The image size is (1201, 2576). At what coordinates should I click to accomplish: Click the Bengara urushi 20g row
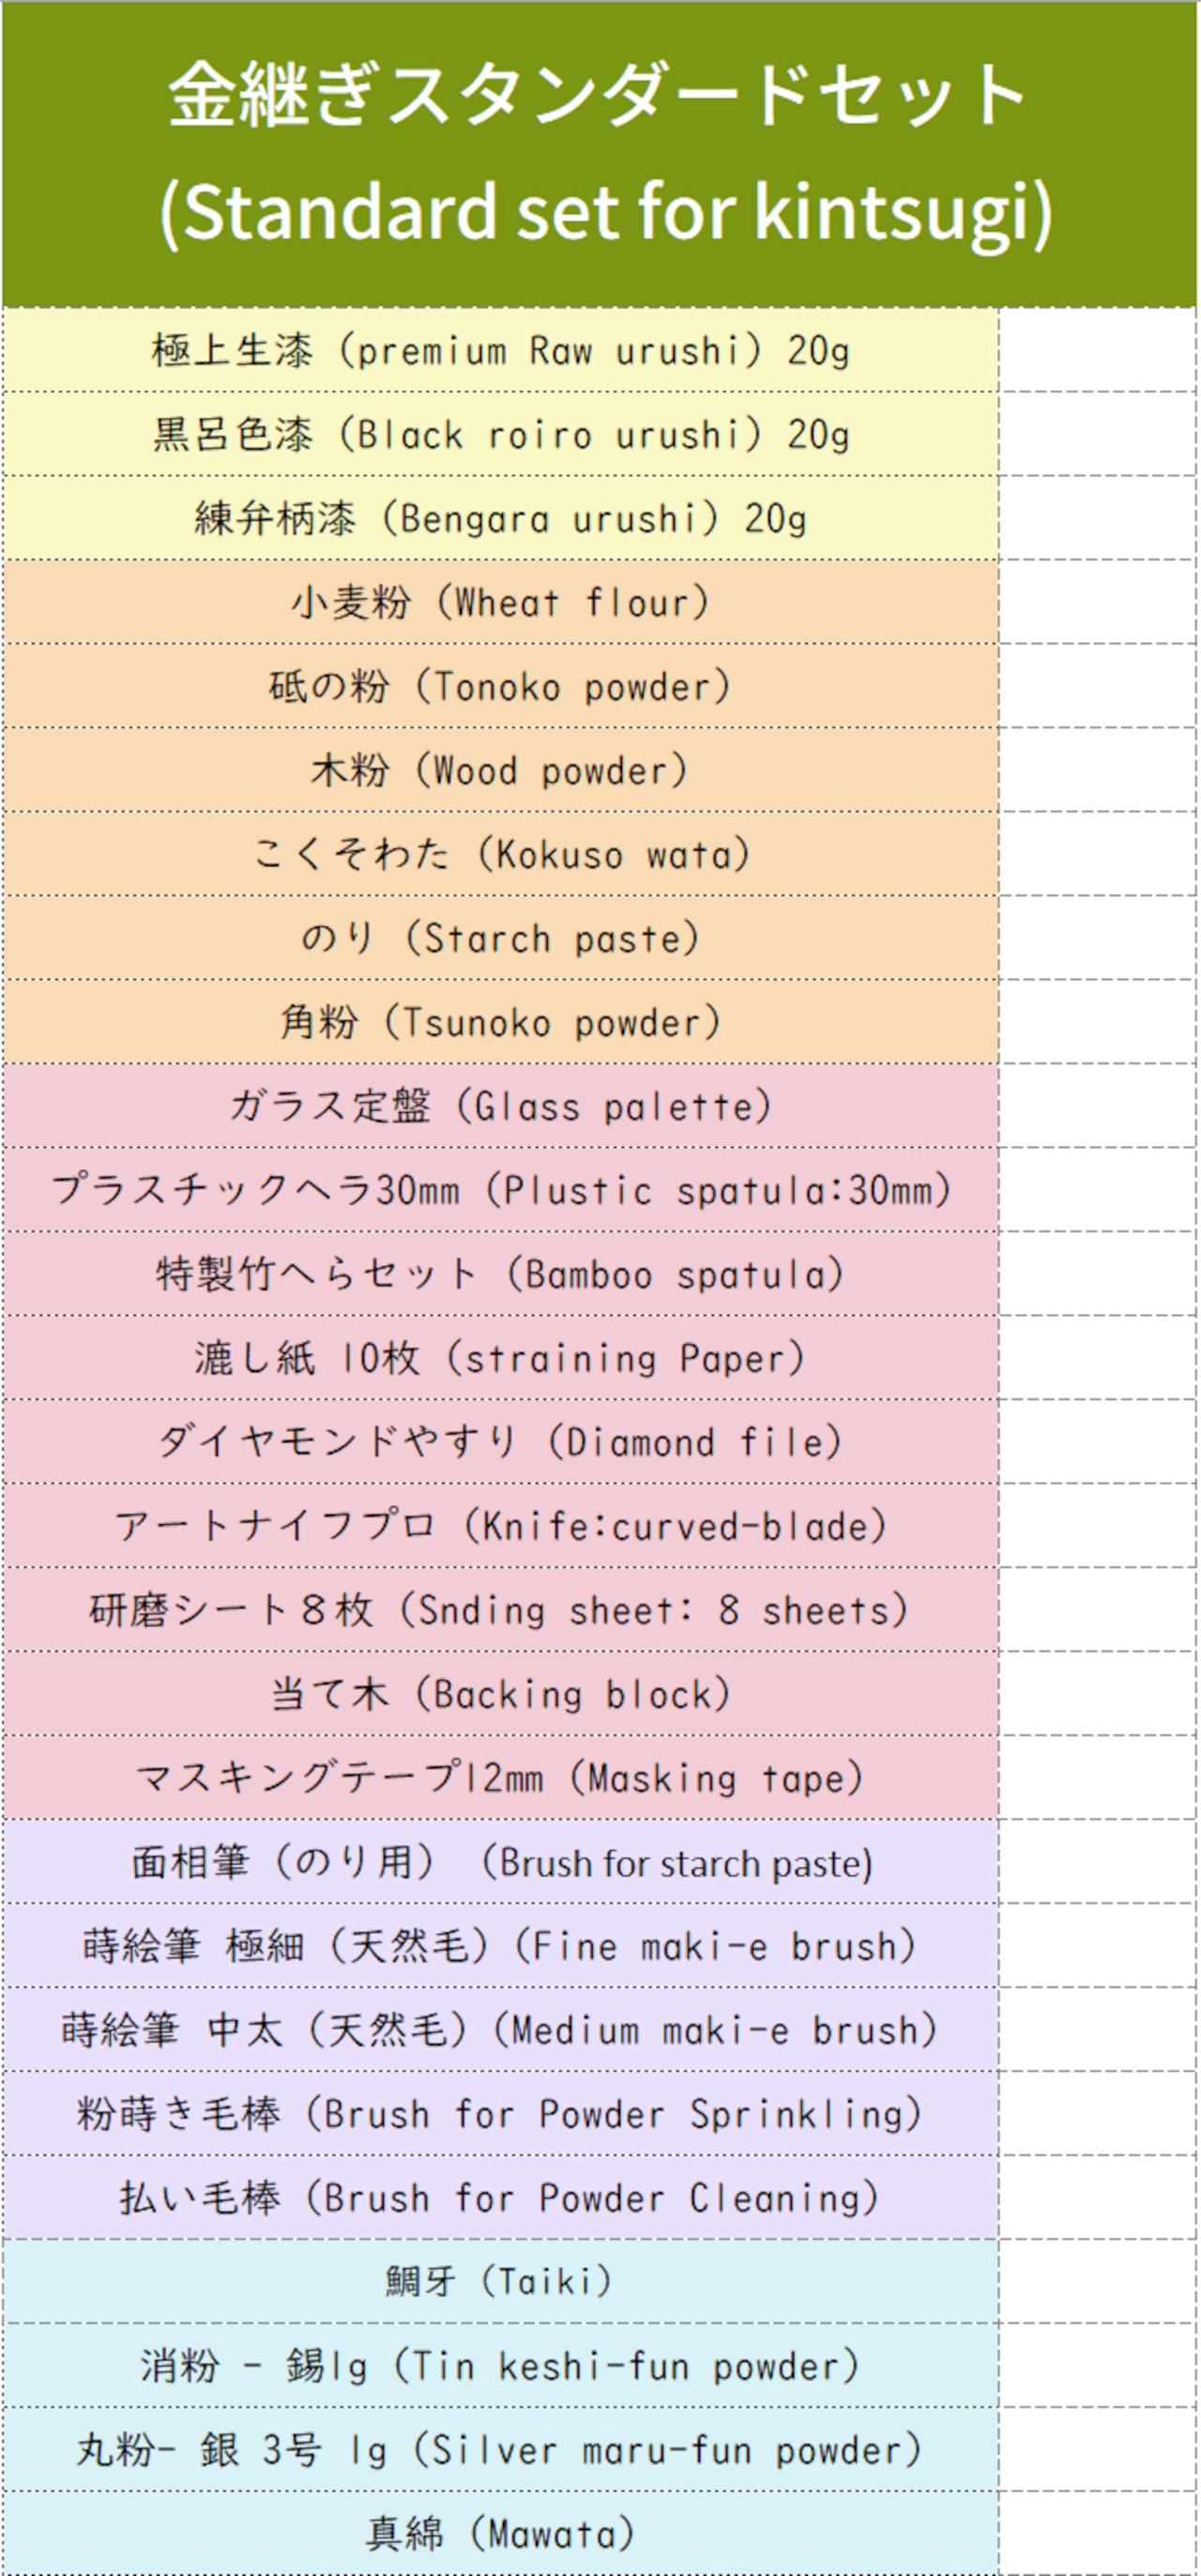500,518
